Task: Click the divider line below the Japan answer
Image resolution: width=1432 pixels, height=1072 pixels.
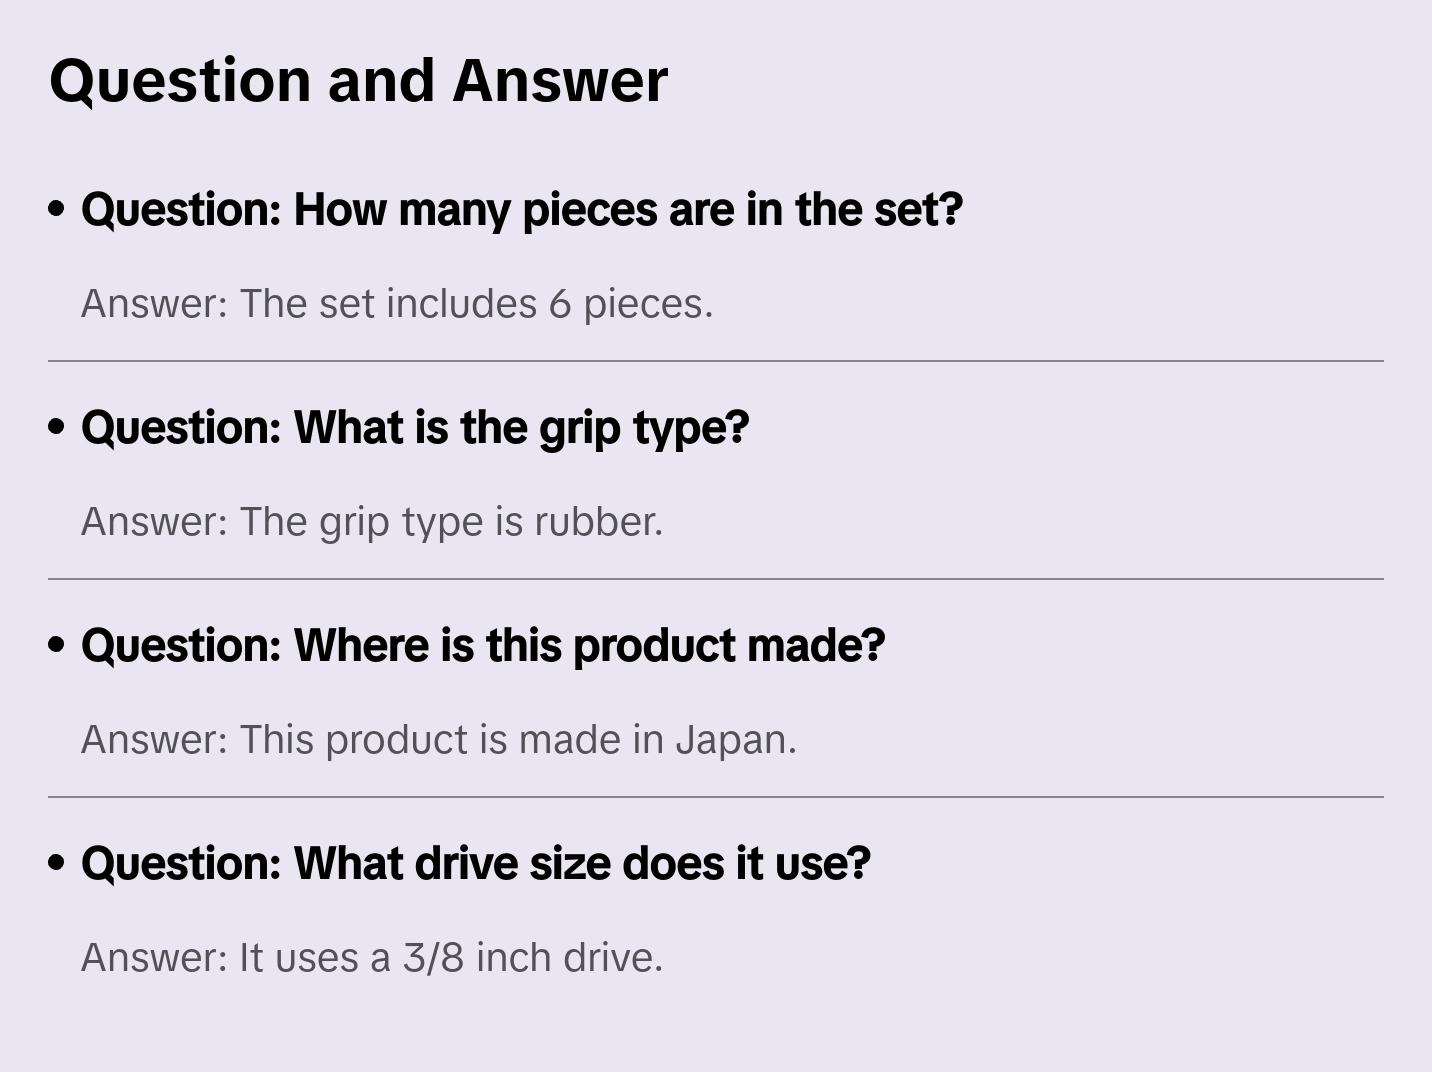Action: click(716, 797)
